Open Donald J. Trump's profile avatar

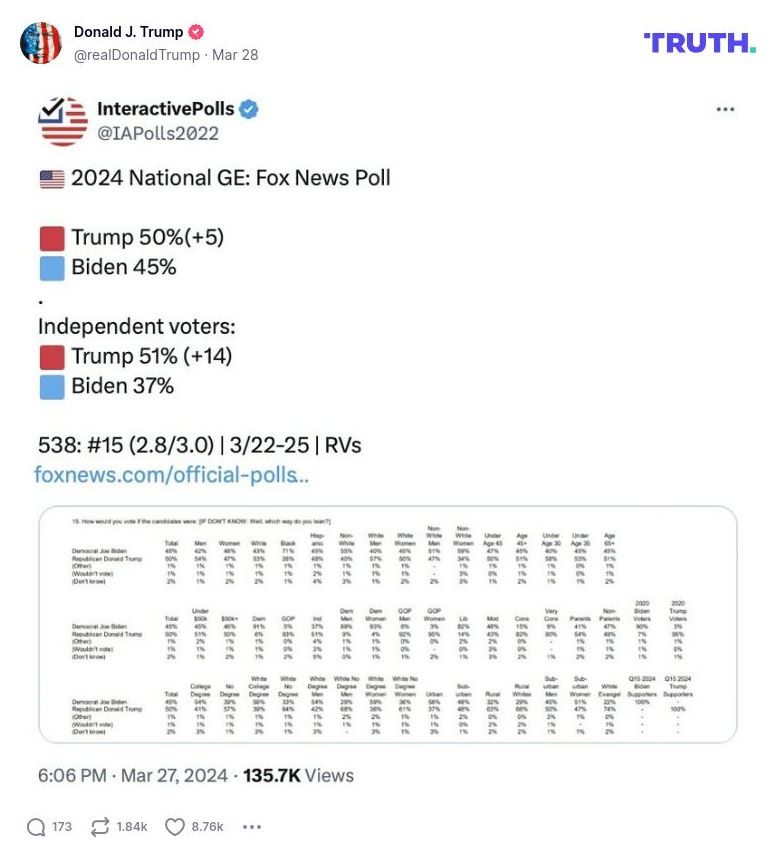coord(42,43)
